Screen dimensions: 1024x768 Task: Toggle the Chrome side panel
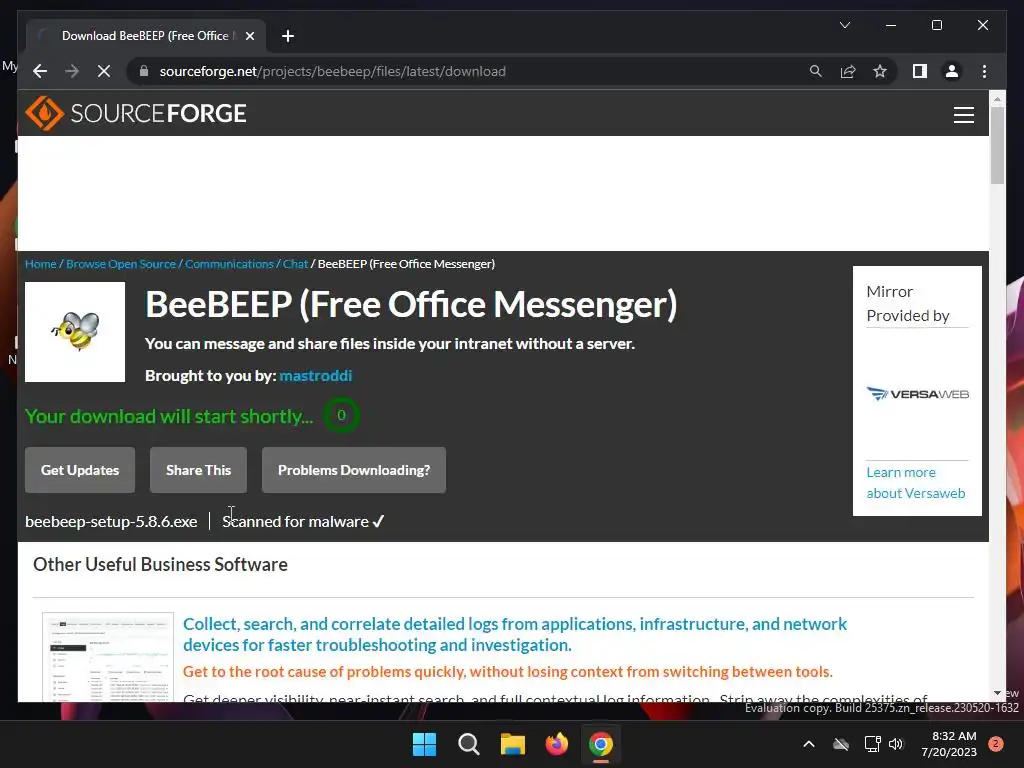pos(920,71)
